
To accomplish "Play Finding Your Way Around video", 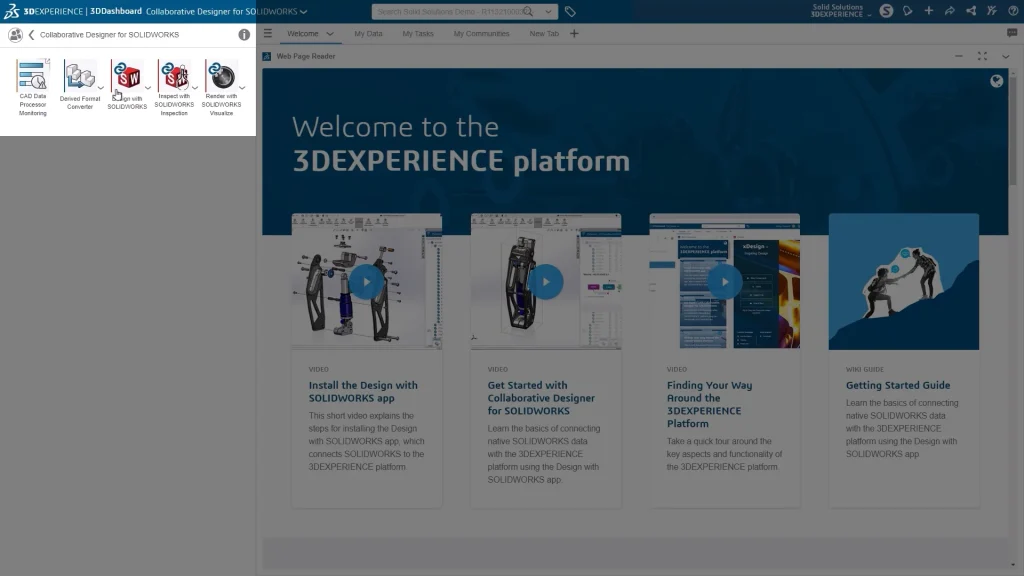I will point(724,282).
